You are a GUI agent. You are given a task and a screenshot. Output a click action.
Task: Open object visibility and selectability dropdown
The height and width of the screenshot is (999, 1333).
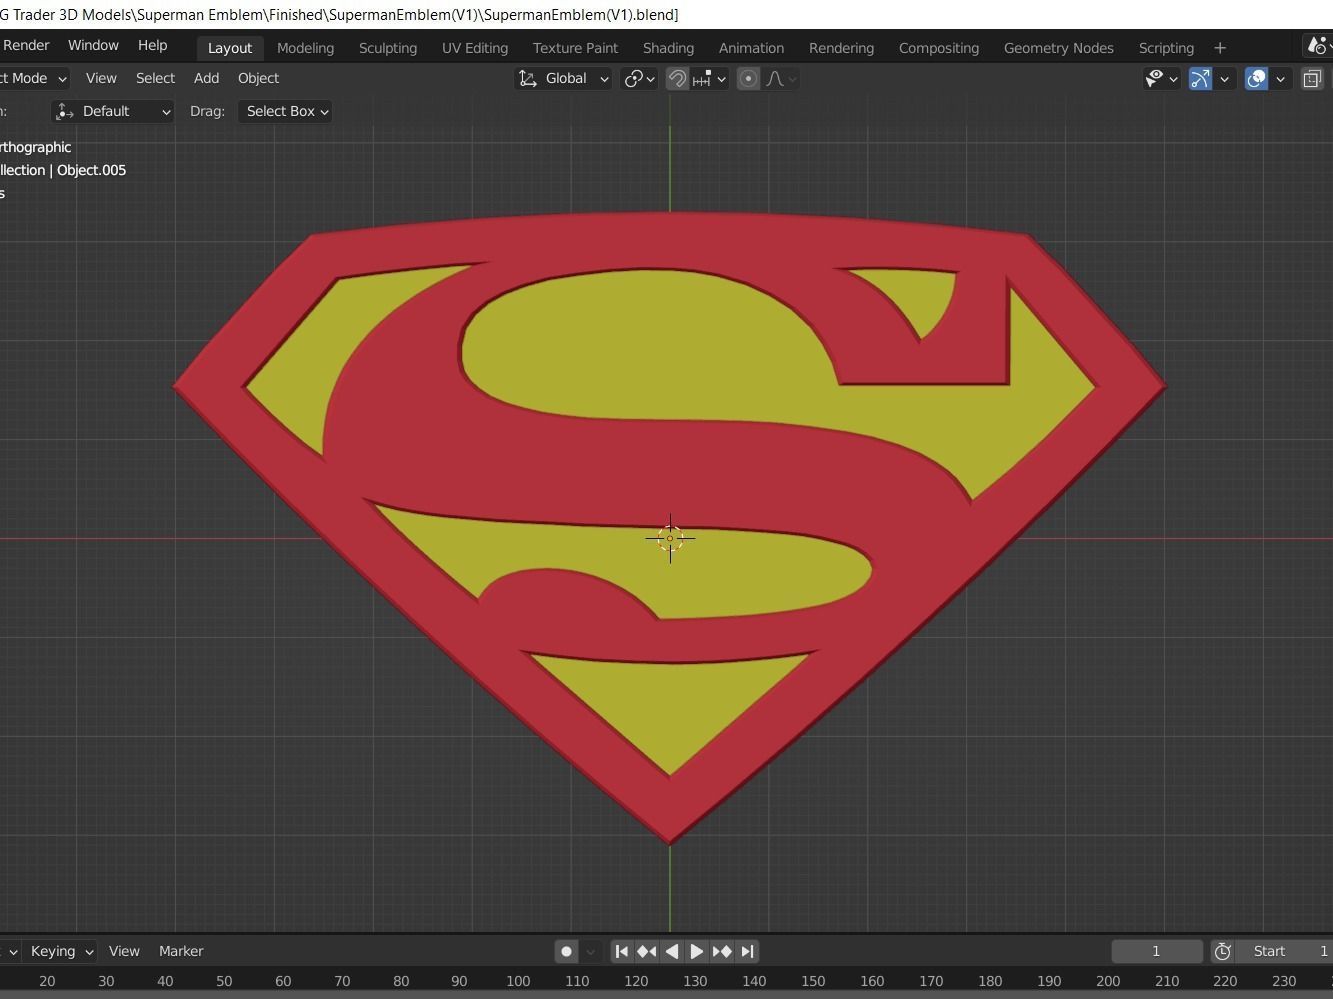[x=1161, y=78]
